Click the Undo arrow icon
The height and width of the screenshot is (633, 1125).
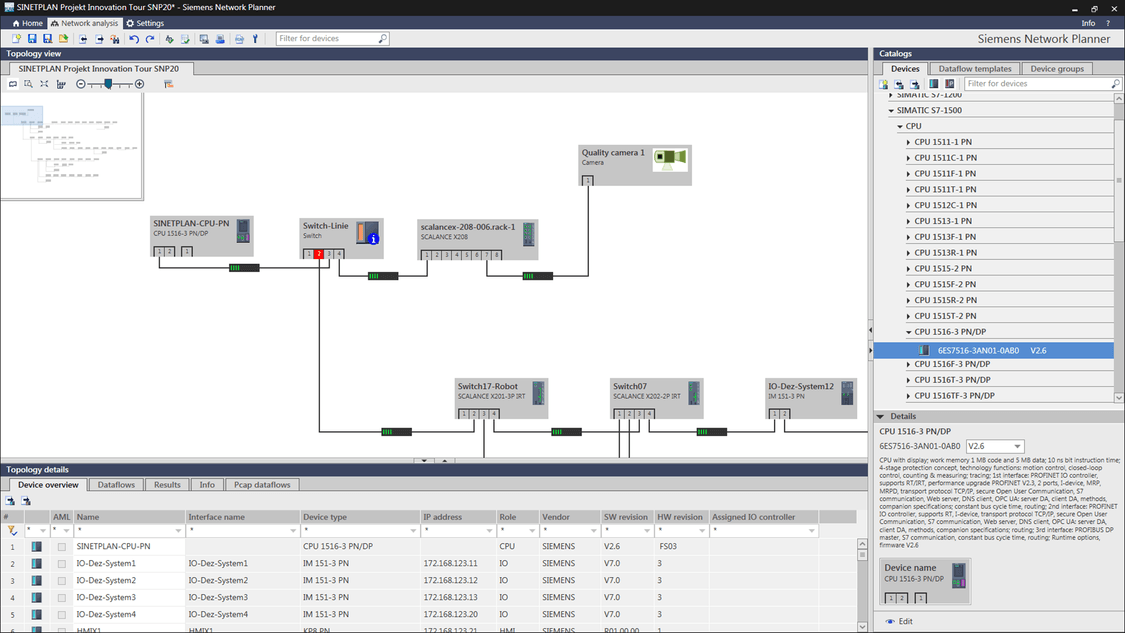point(134,39)
